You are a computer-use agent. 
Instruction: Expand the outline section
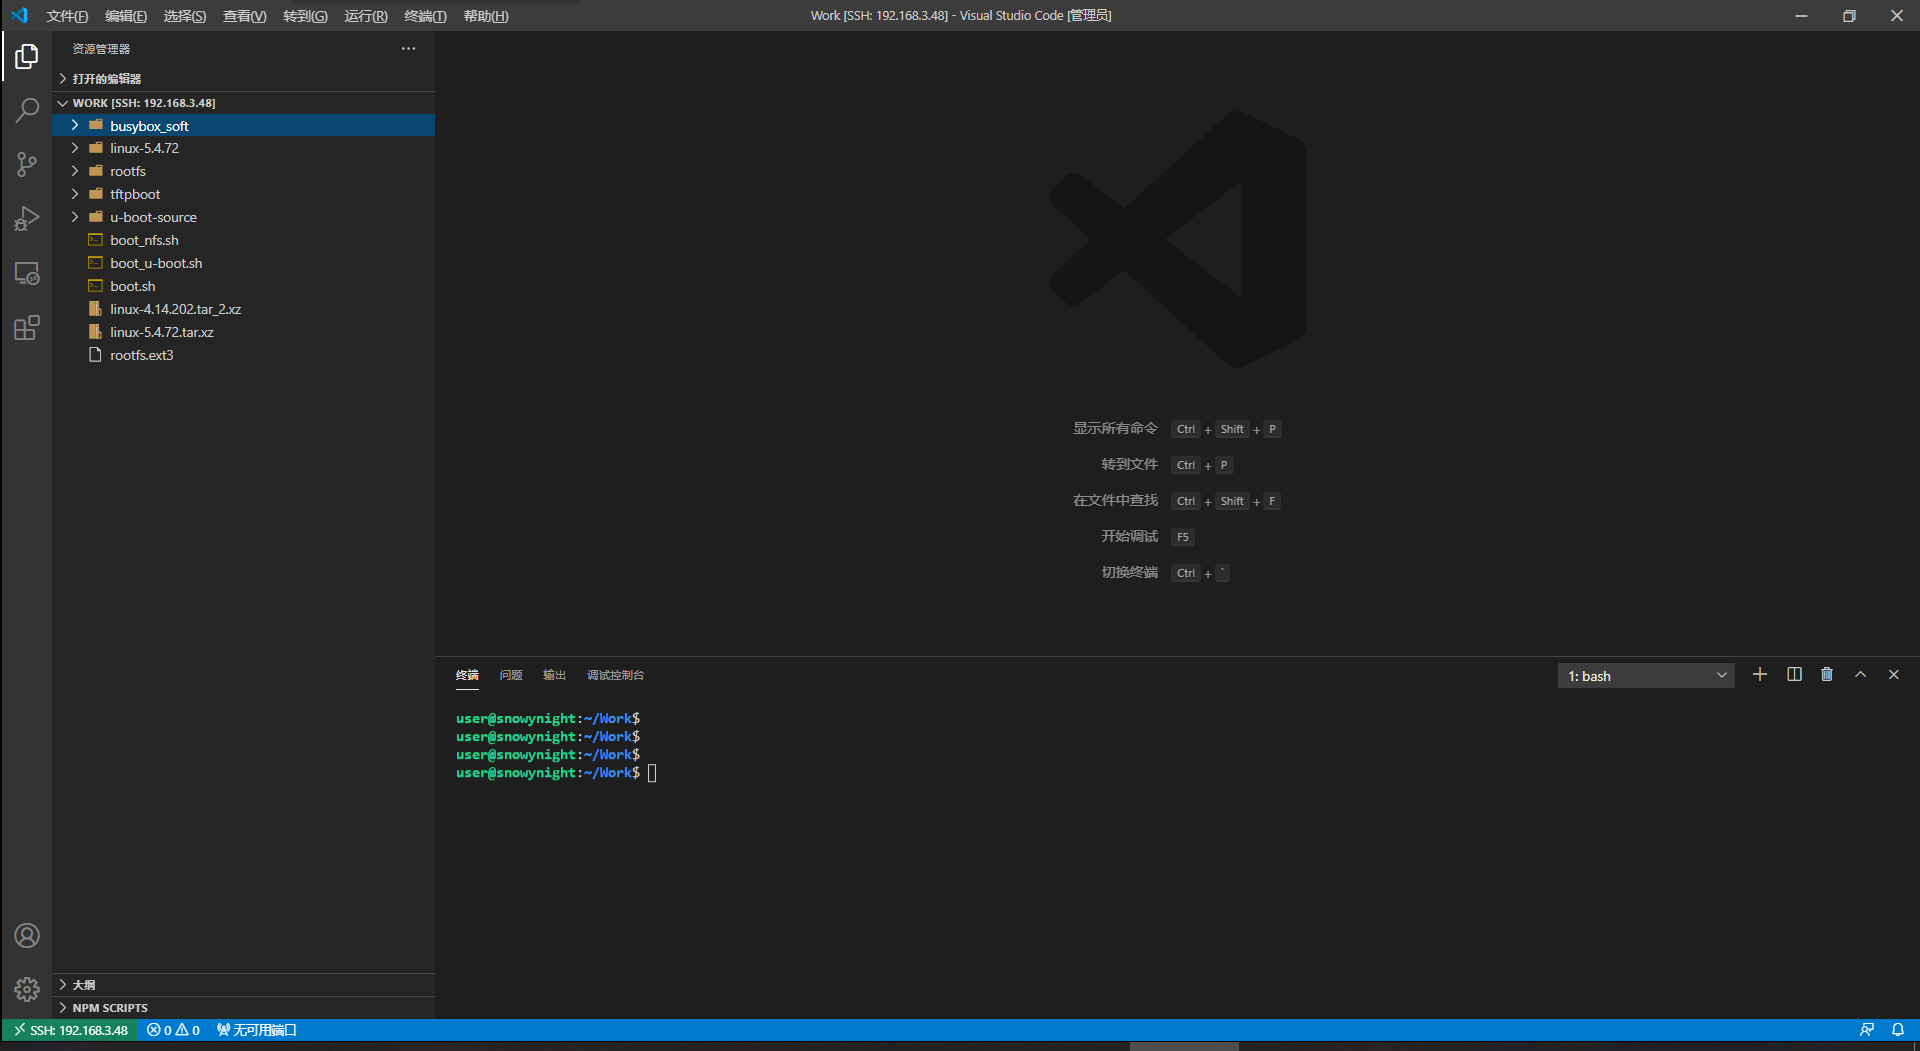tap(243, 985)
